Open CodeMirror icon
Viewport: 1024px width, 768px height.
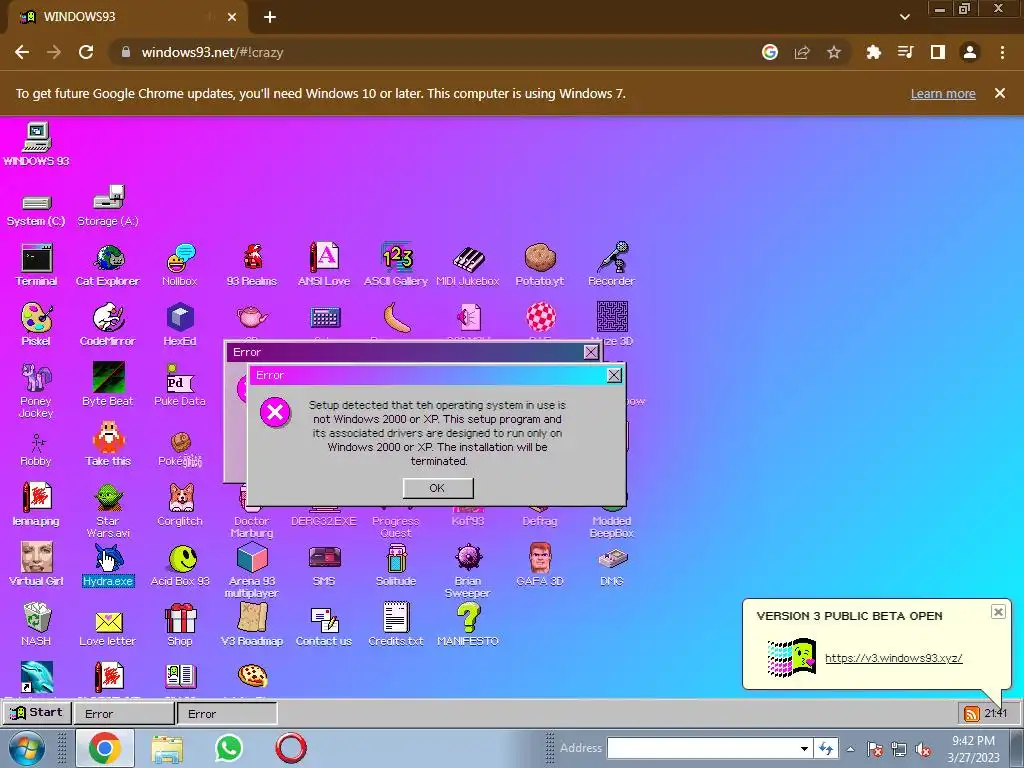click(x=108, y=324)
